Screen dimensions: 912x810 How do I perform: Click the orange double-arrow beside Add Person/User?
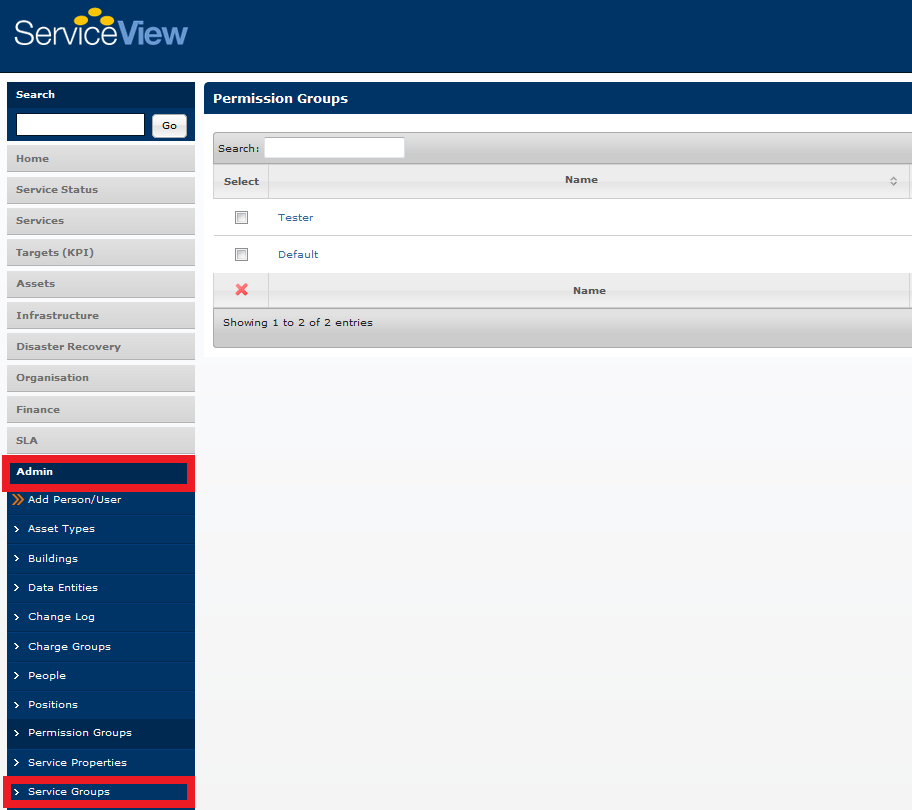[18, 499]
